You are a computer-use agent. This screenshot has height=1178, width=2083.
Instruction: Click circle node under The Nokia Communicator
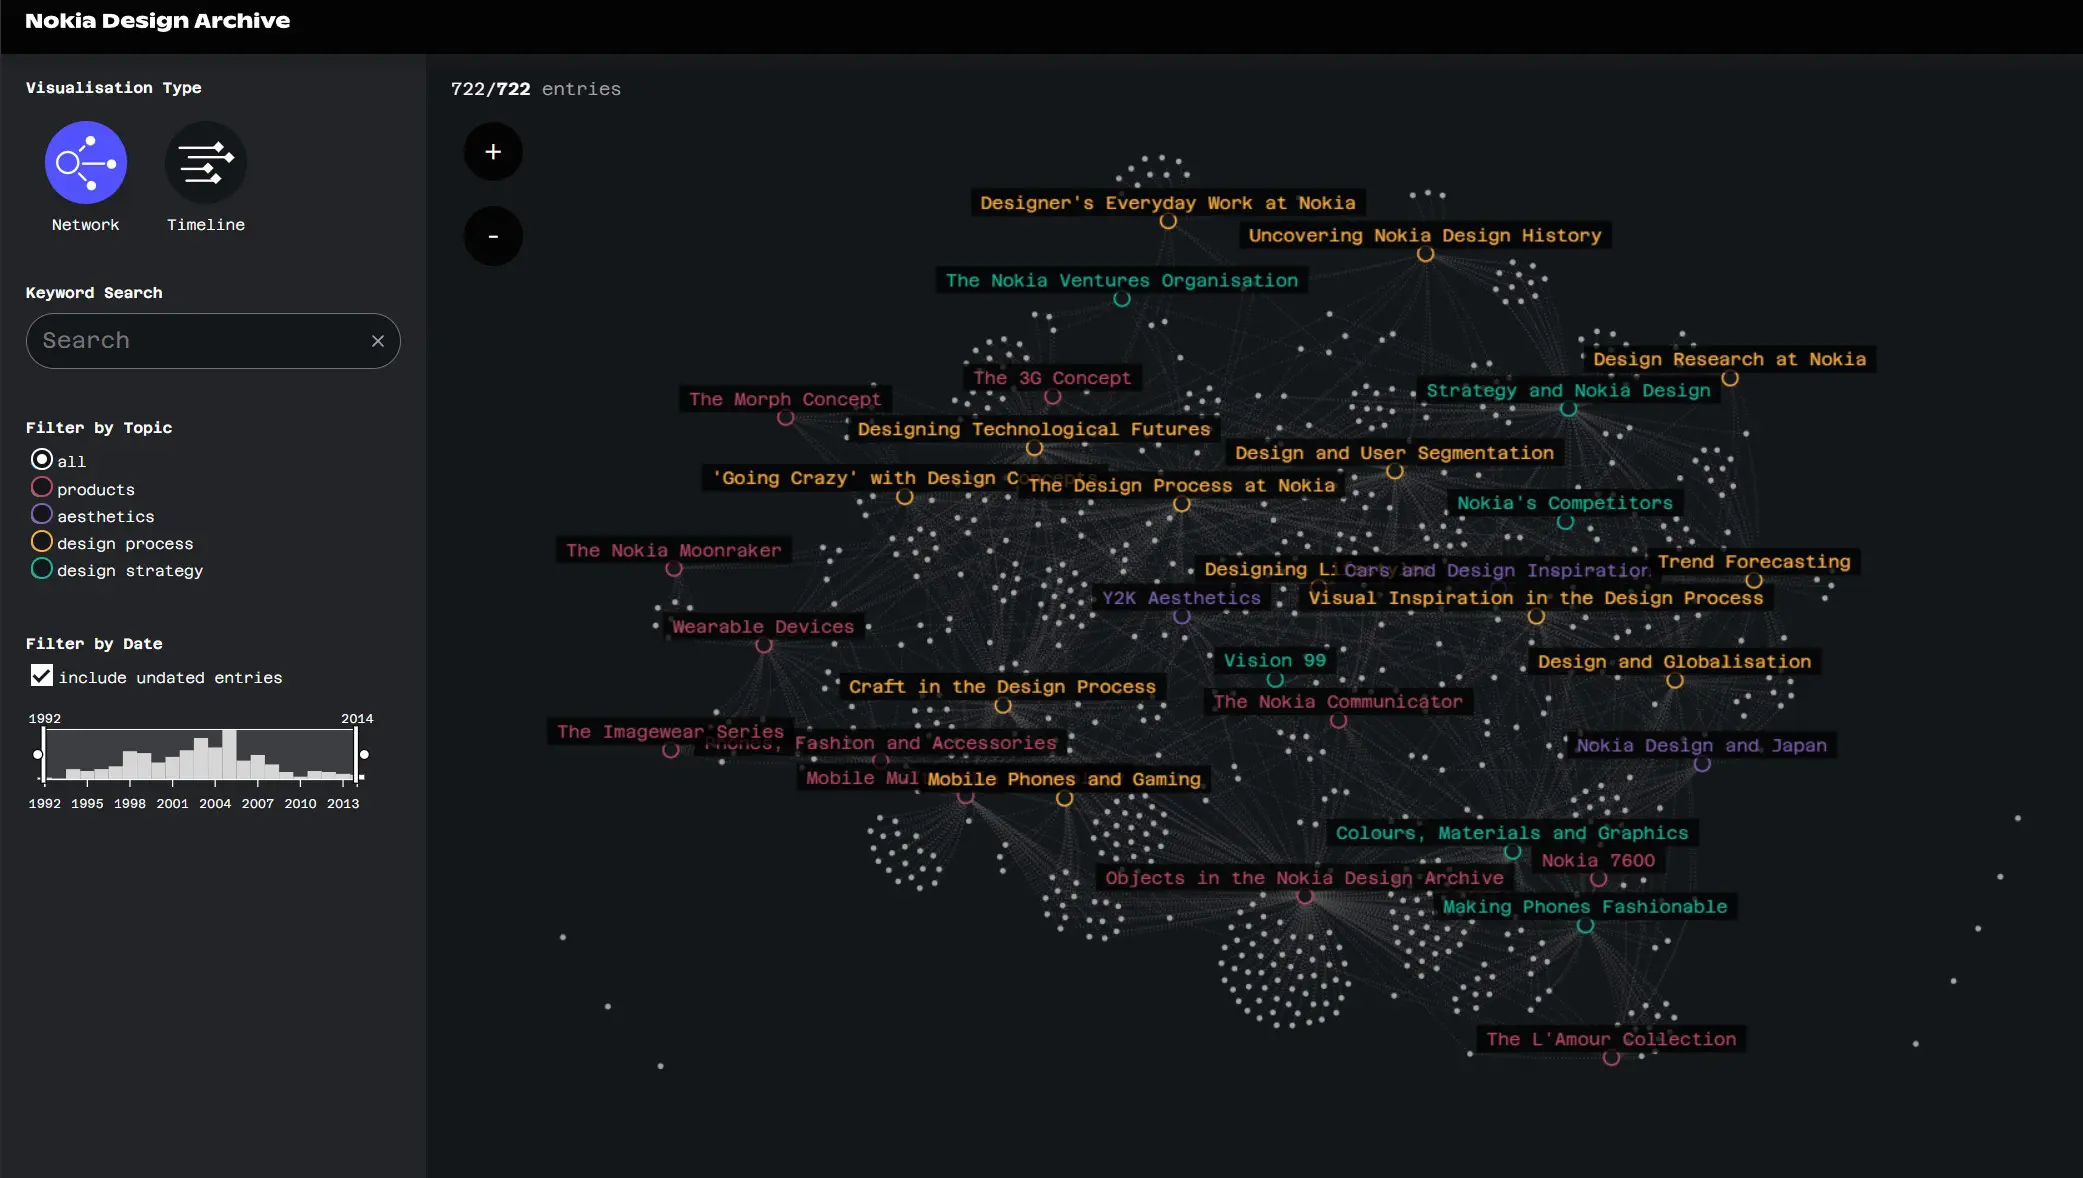[1338, 721]
